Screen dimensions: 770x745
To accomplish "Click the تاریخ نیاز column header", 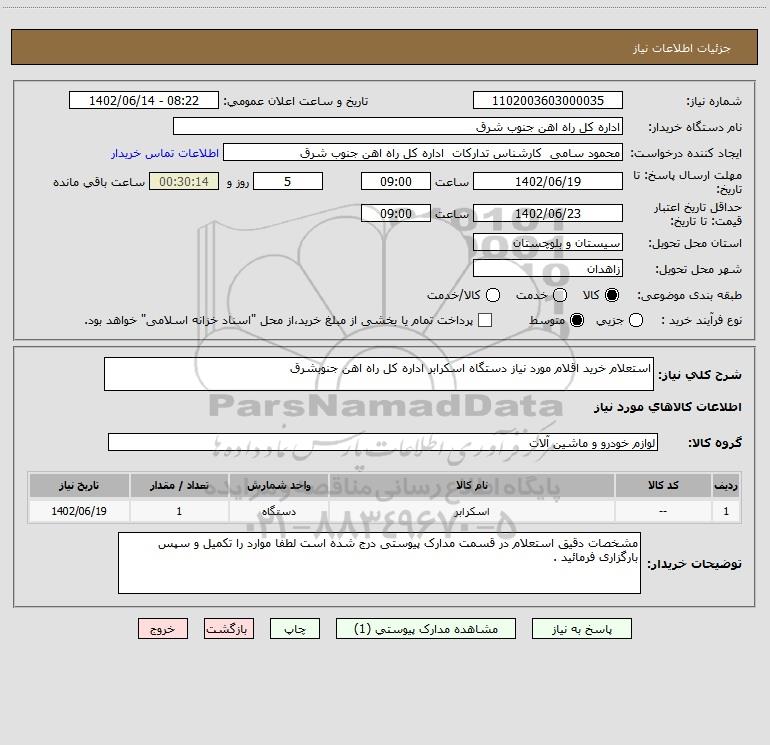I will point(79,486).
